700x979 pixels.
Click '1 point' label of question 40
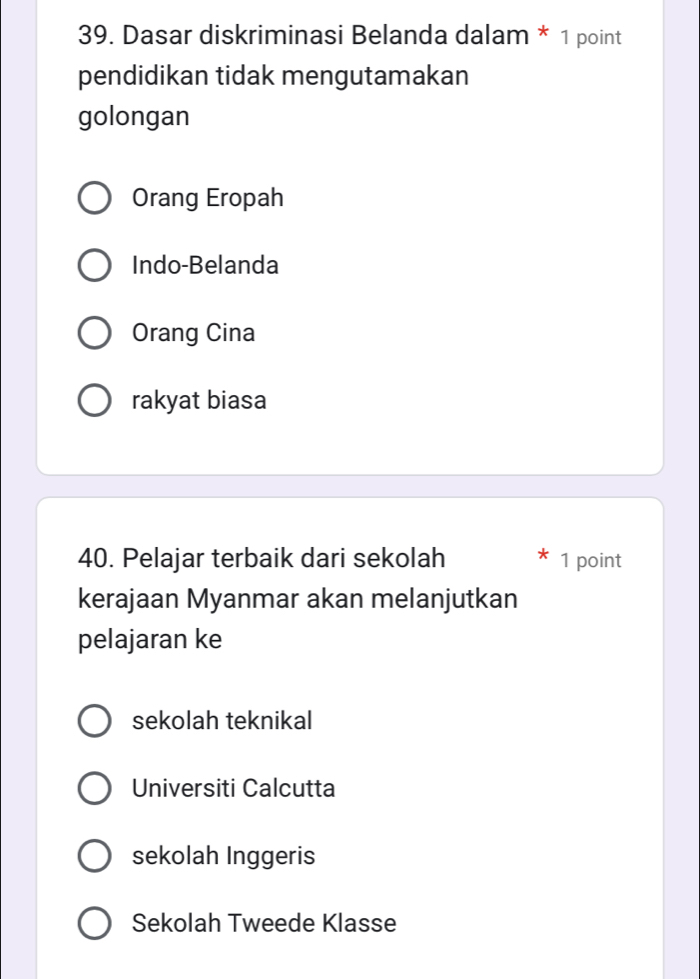click(x=590, y=560)
